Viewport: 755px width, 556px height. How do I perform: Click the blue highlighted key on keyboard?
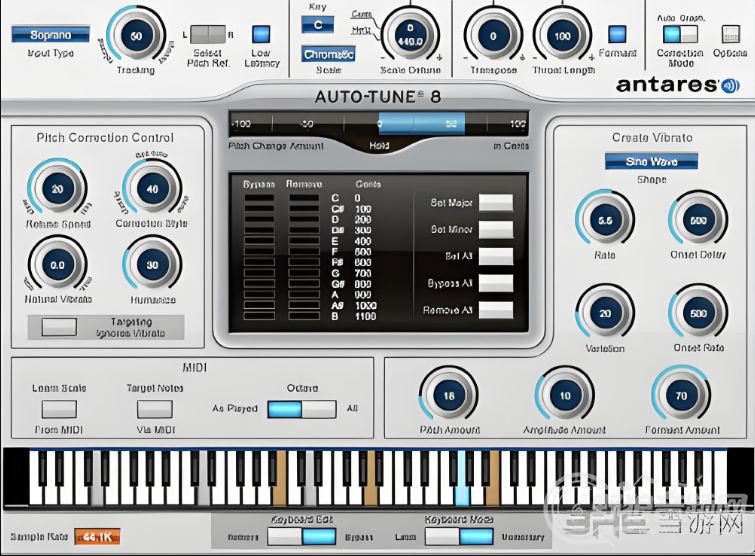pyautogui.click(x=462, y=491)
